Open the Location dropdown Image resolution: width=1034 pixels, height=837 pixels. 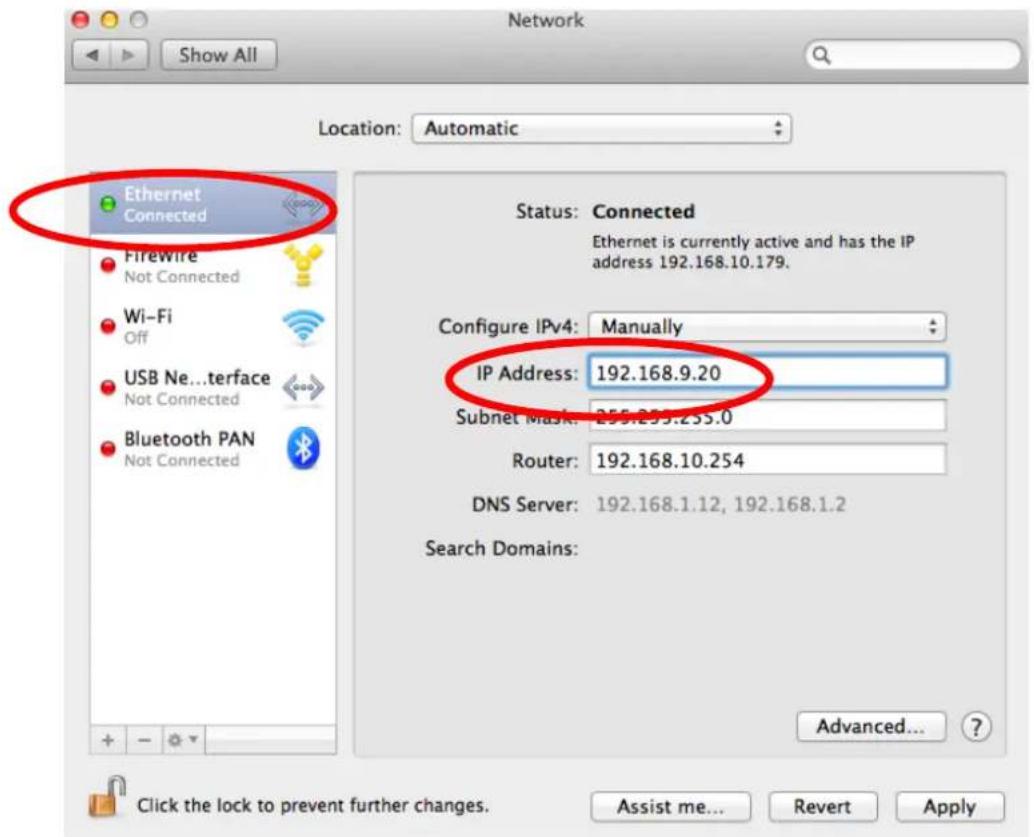[601, 129]
